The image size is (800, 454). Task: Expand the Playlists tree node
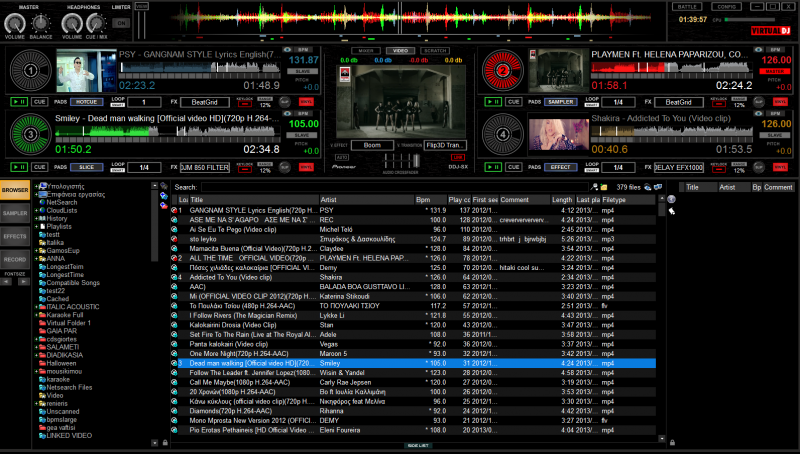[36, 226]
